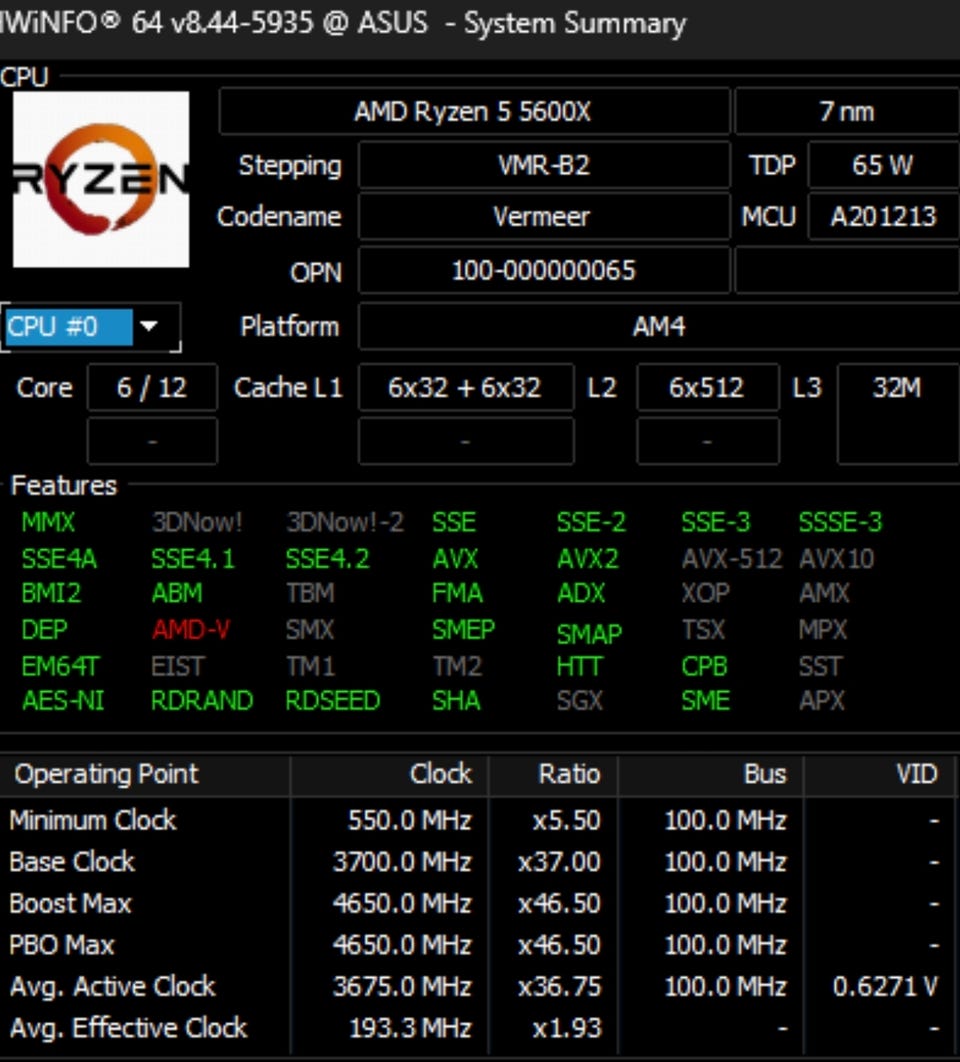Screen dimensions: 960x1062
Task: Click the 0.6271 V VID value
Action: point(885,987)
